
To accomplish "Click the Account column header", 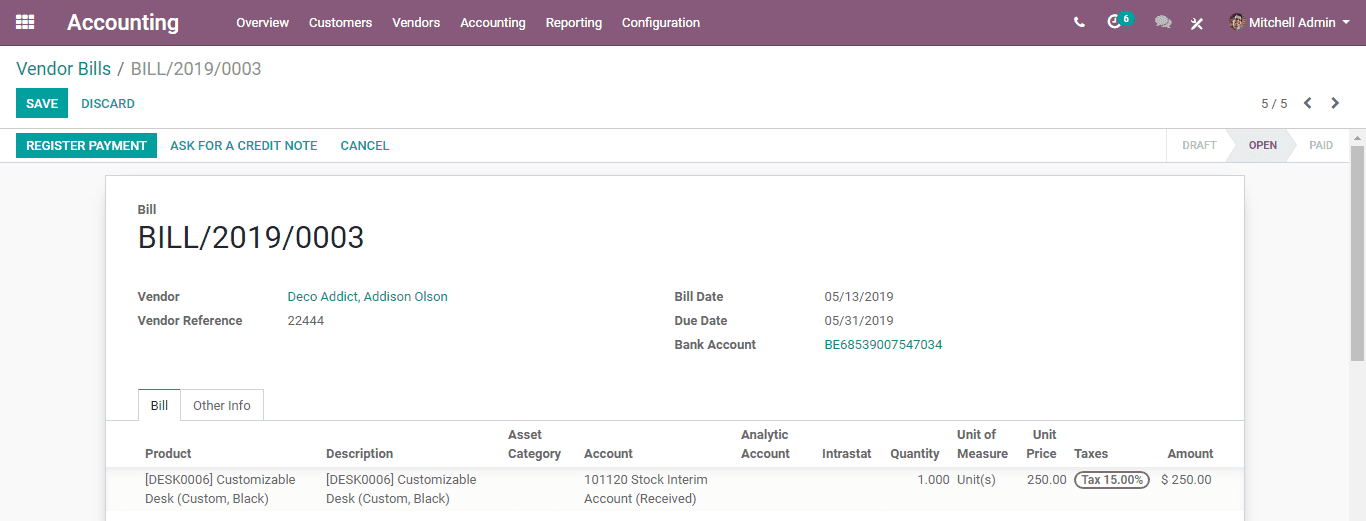I will click(608, 454).
